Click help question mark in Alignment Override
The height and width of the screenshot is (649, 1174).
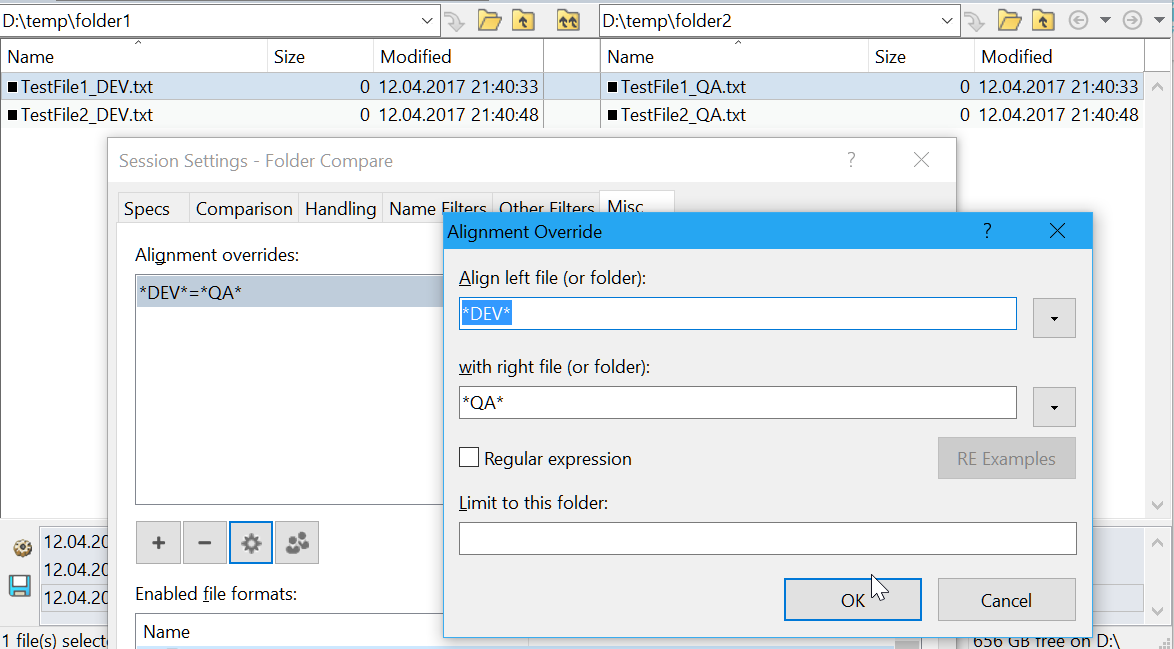987,231
